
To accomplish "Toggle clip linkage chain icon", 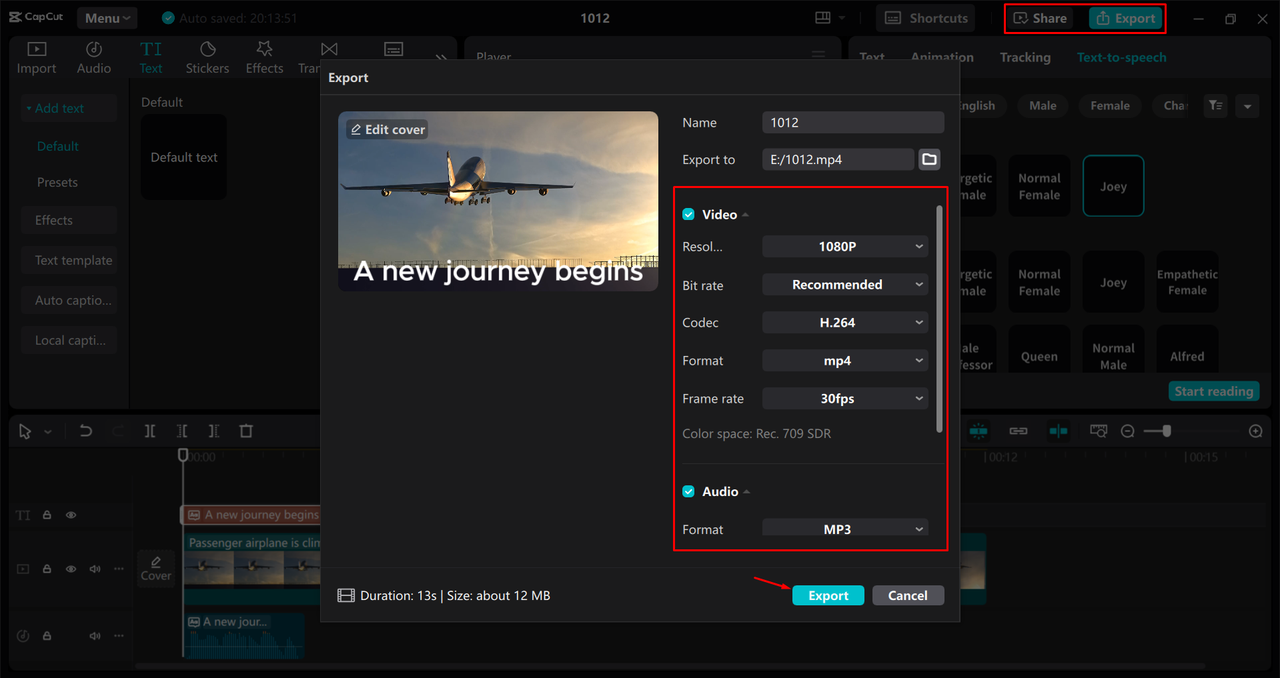I will pos(1018,430).
